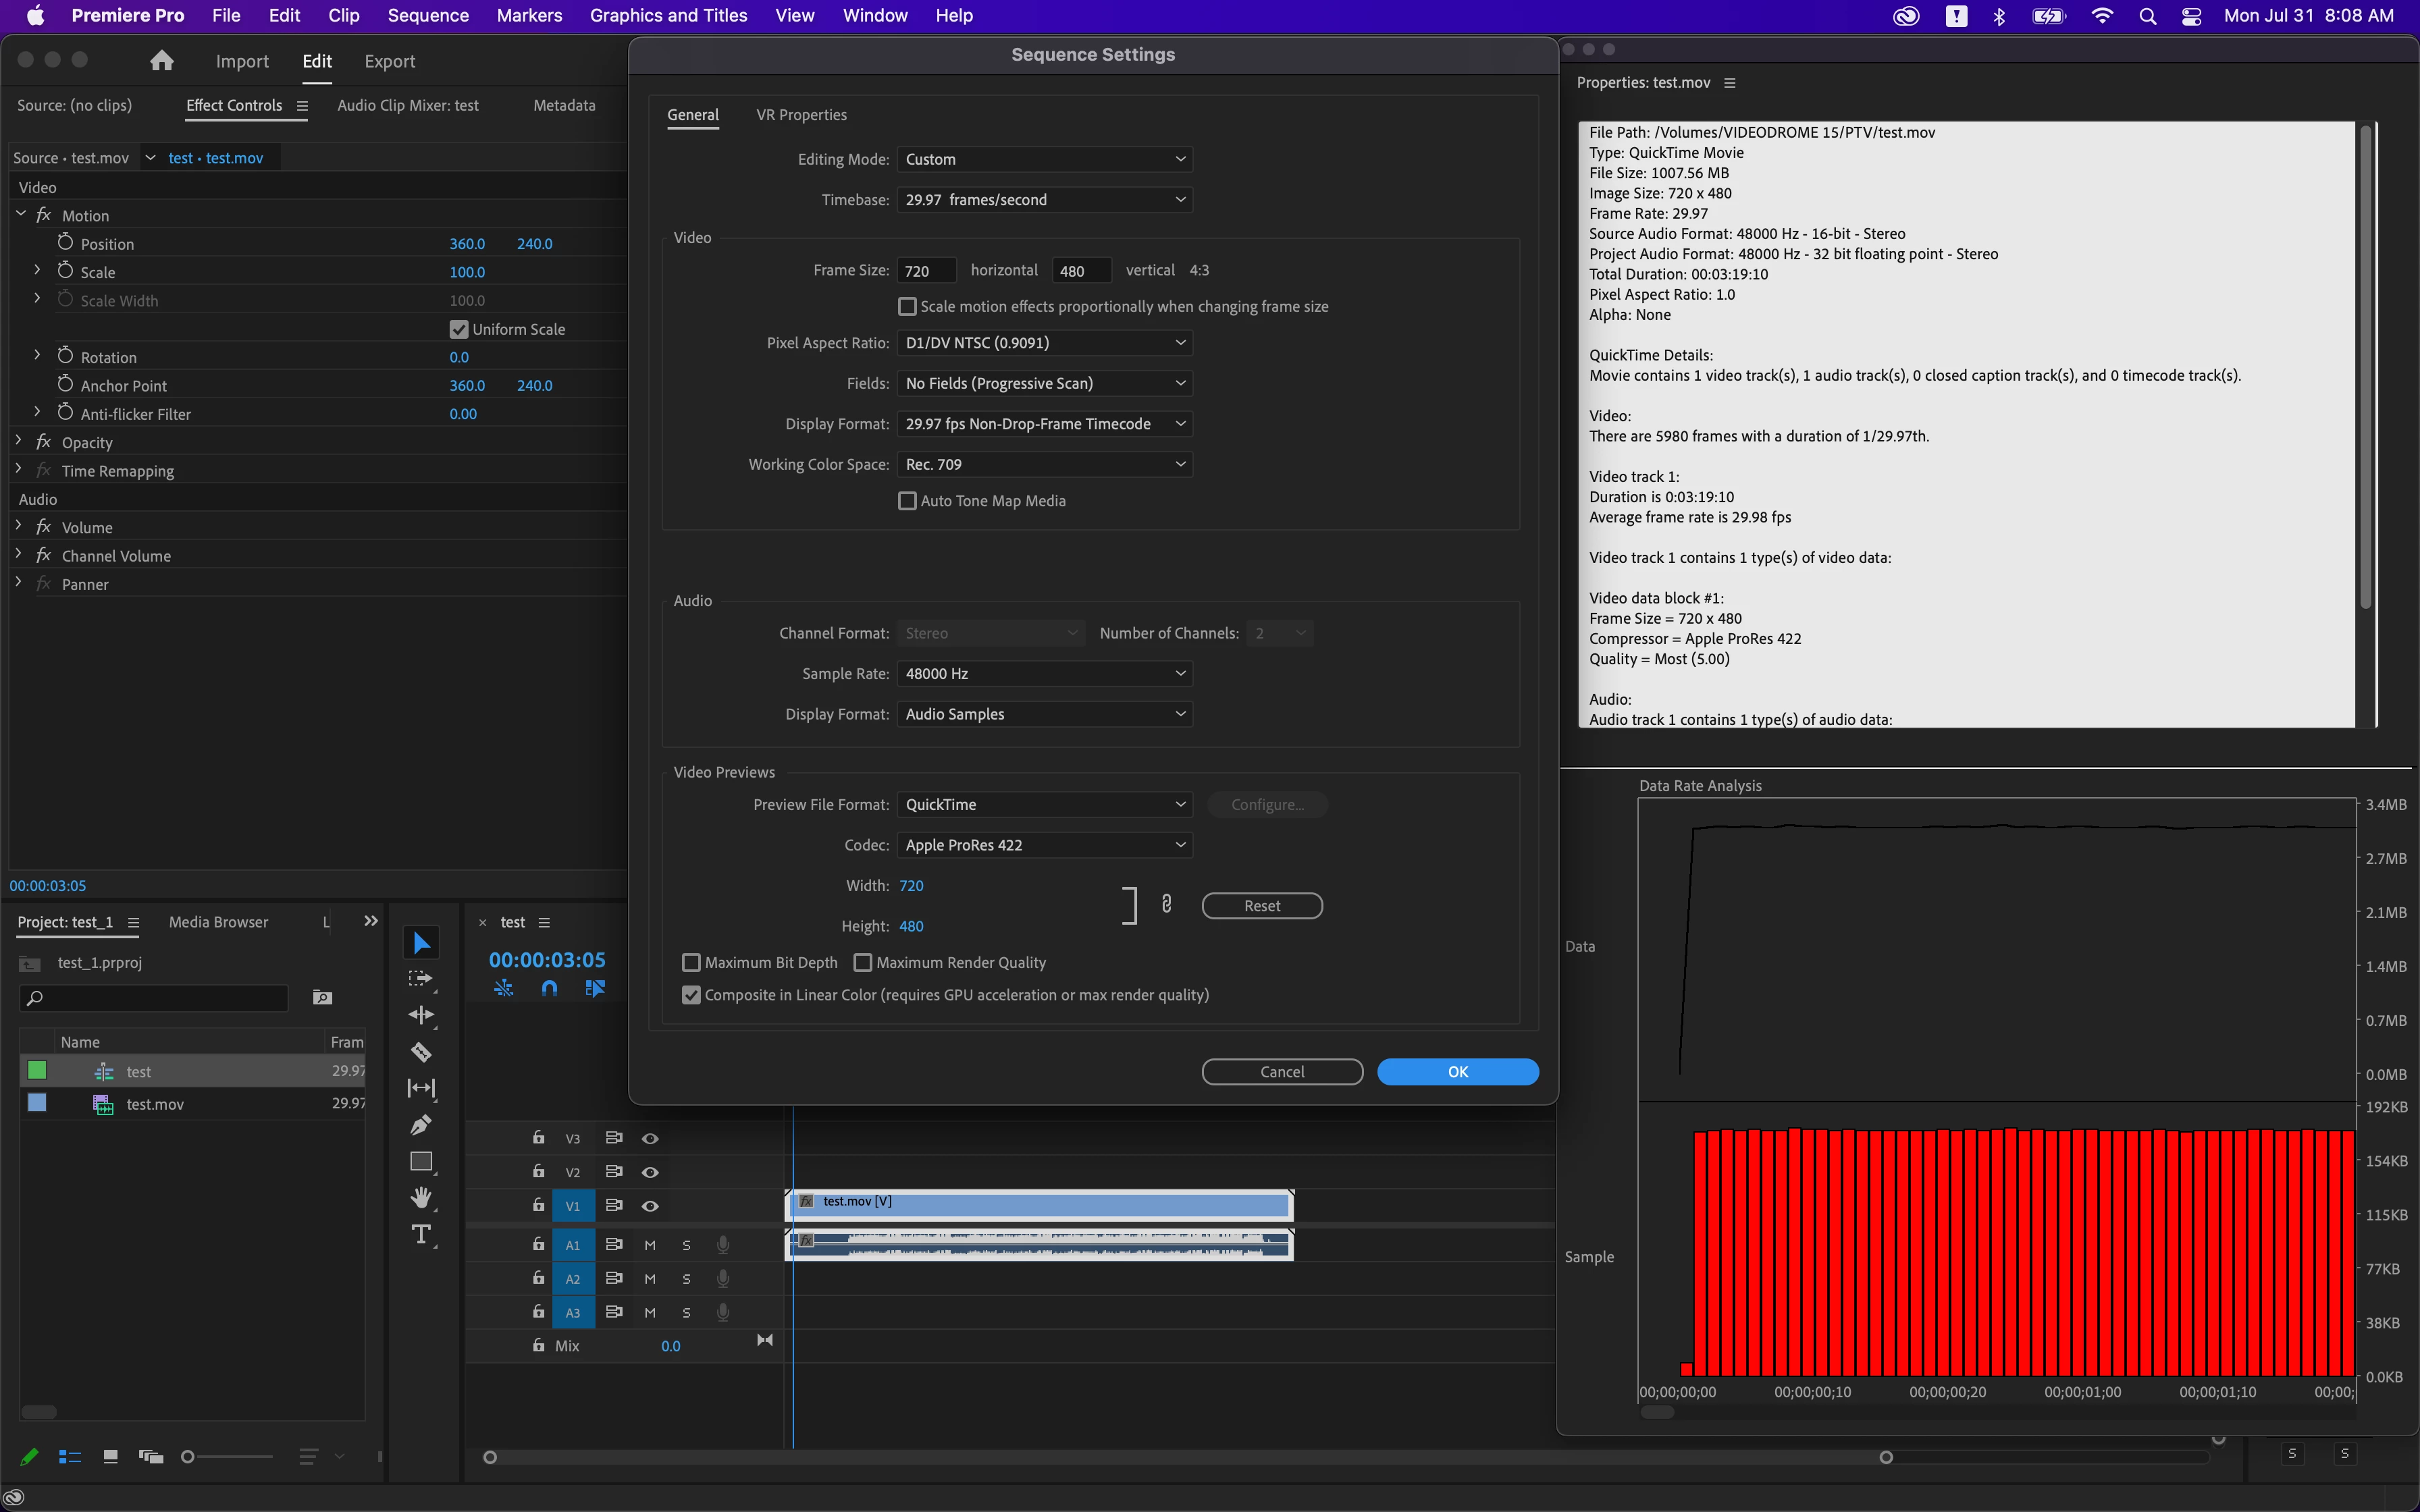Click the Home icon

[162, 61]
